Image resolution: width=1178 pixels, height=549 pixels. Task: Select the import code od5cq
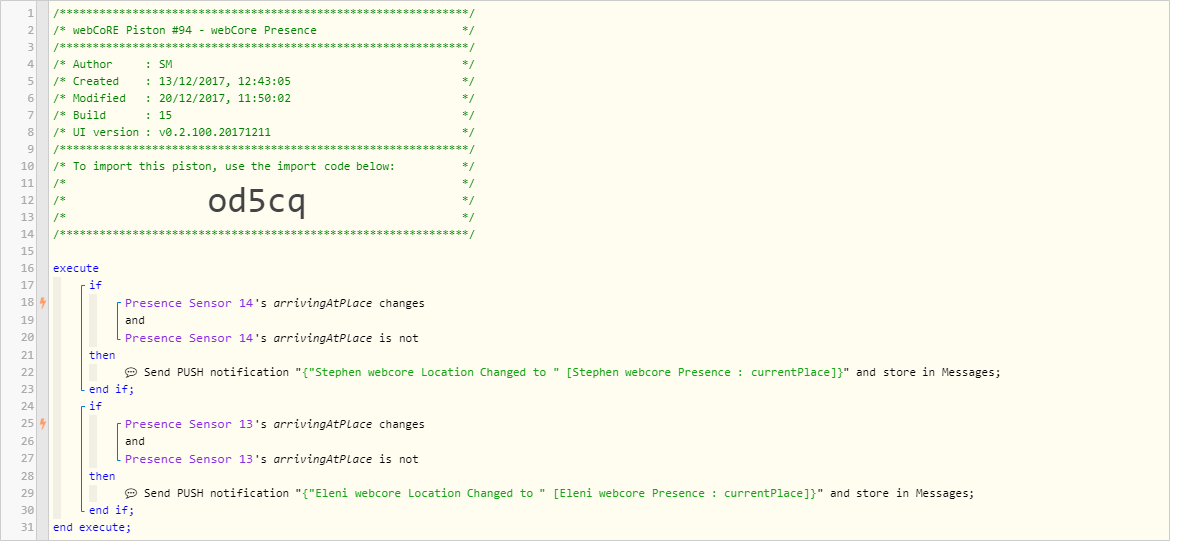(256, 201)
